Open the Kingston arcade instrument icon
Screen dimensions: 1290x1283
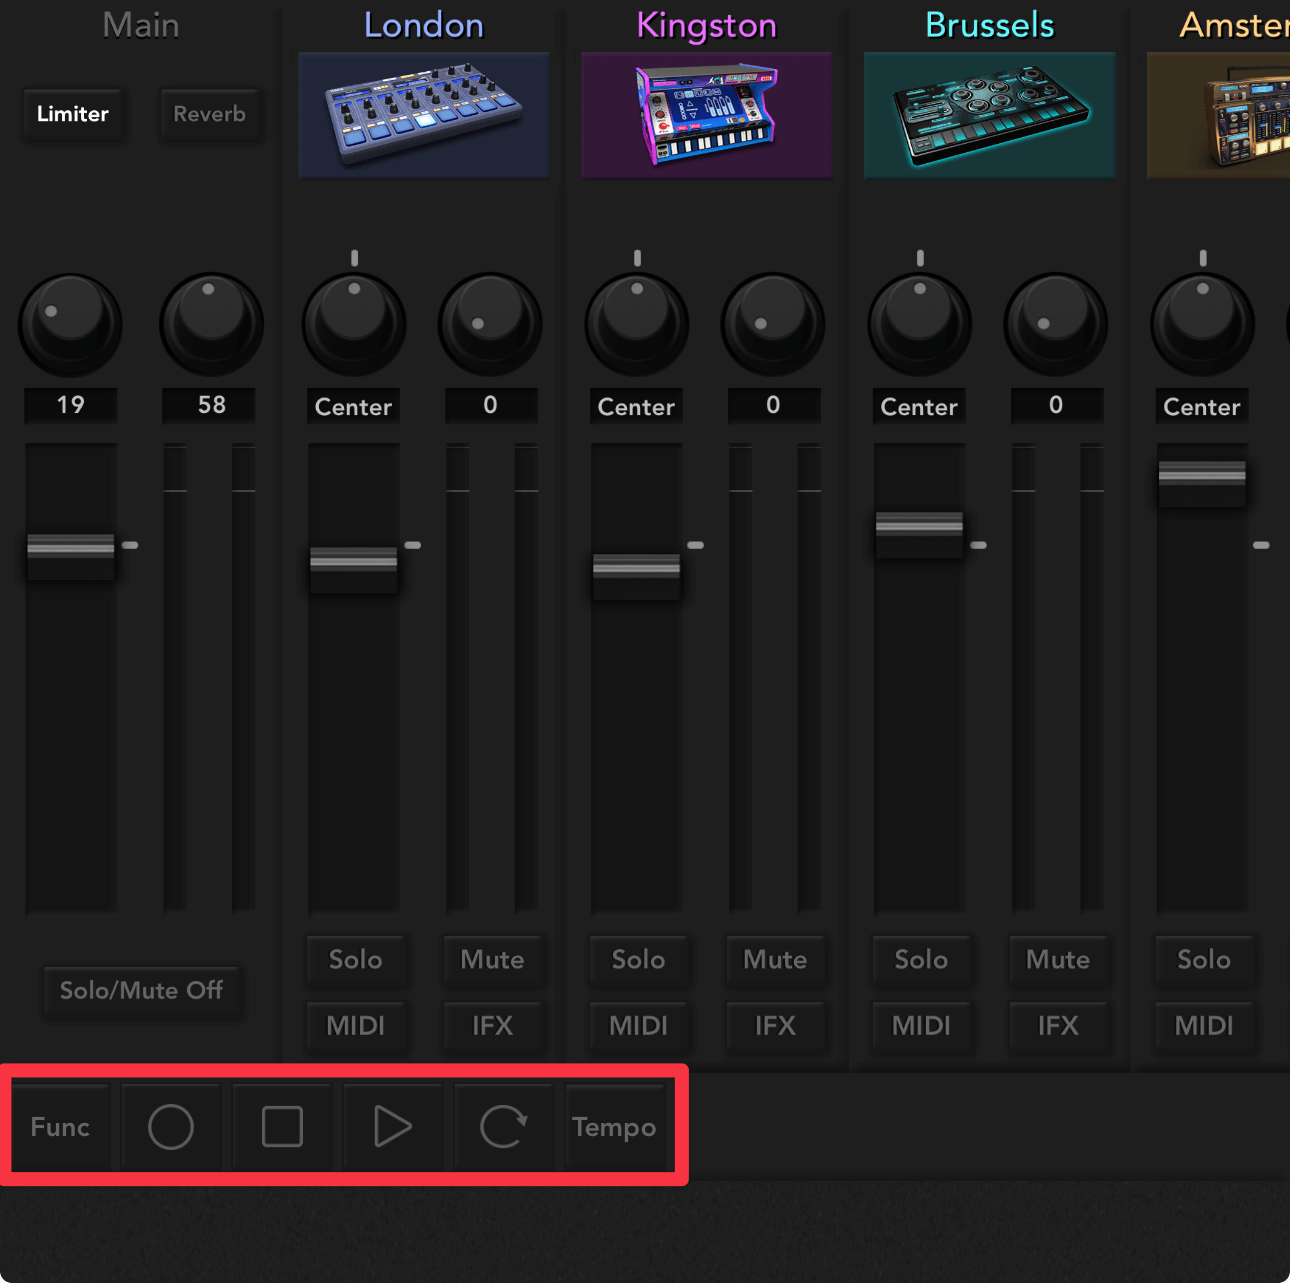[707, 115]
